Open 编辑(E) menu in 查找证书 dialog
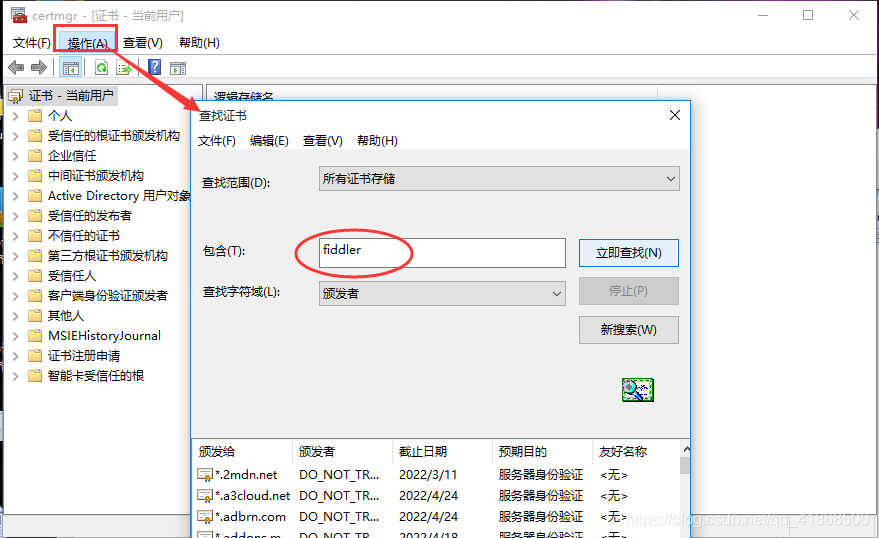Image resolution: width=879 pixels, height=538 pixels. [269, 141]
